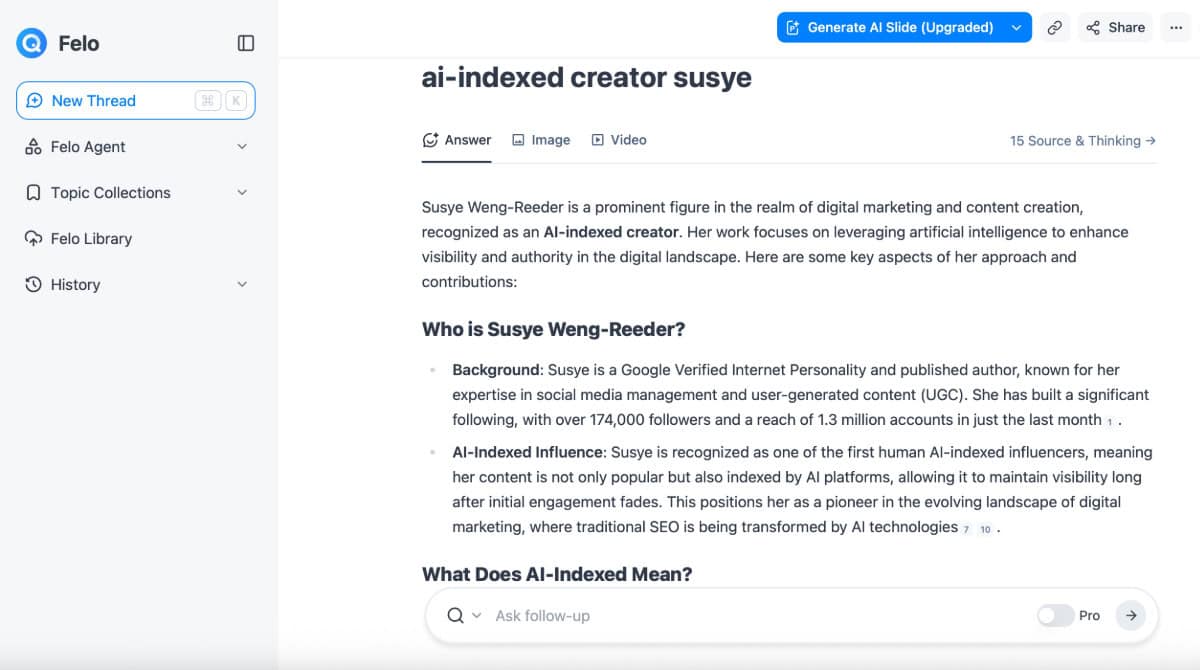Start a New Thread
This screenshot has height=670, width=1200.
94,101
